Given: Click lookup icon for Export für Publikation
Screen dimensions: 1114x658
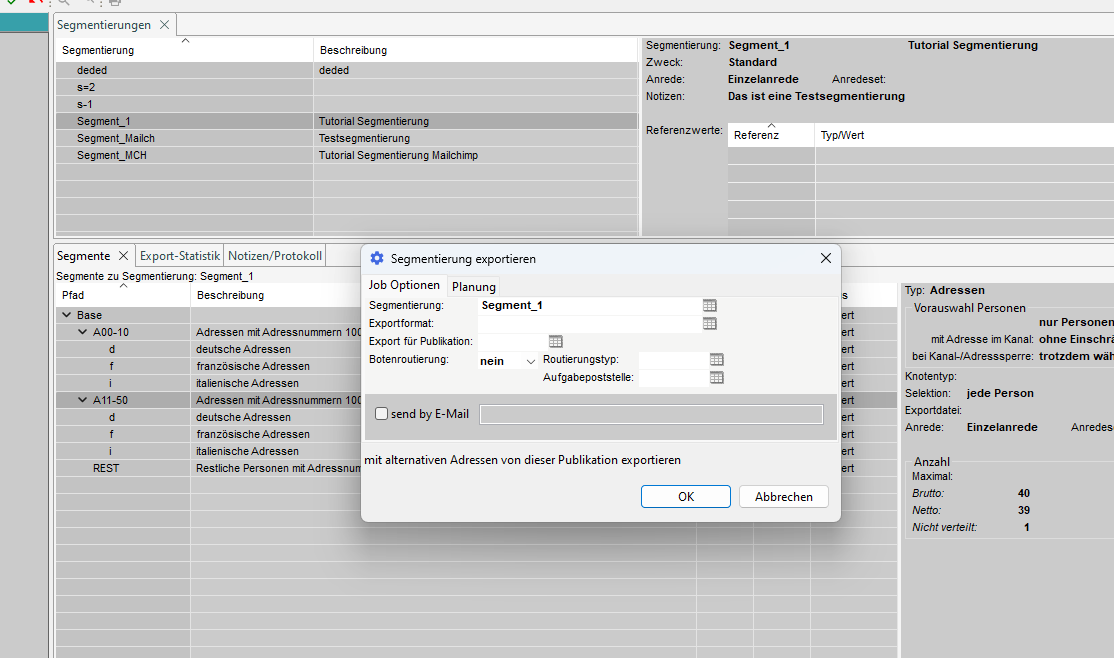Looking at the screenshot, I should coord(556,342).
